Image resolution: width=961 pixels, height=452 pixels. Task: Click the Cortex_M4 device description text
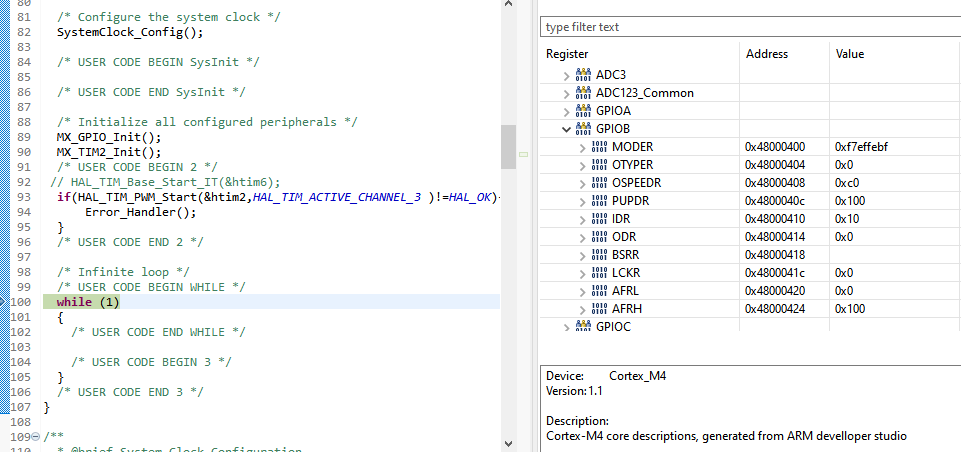point(637,376)
